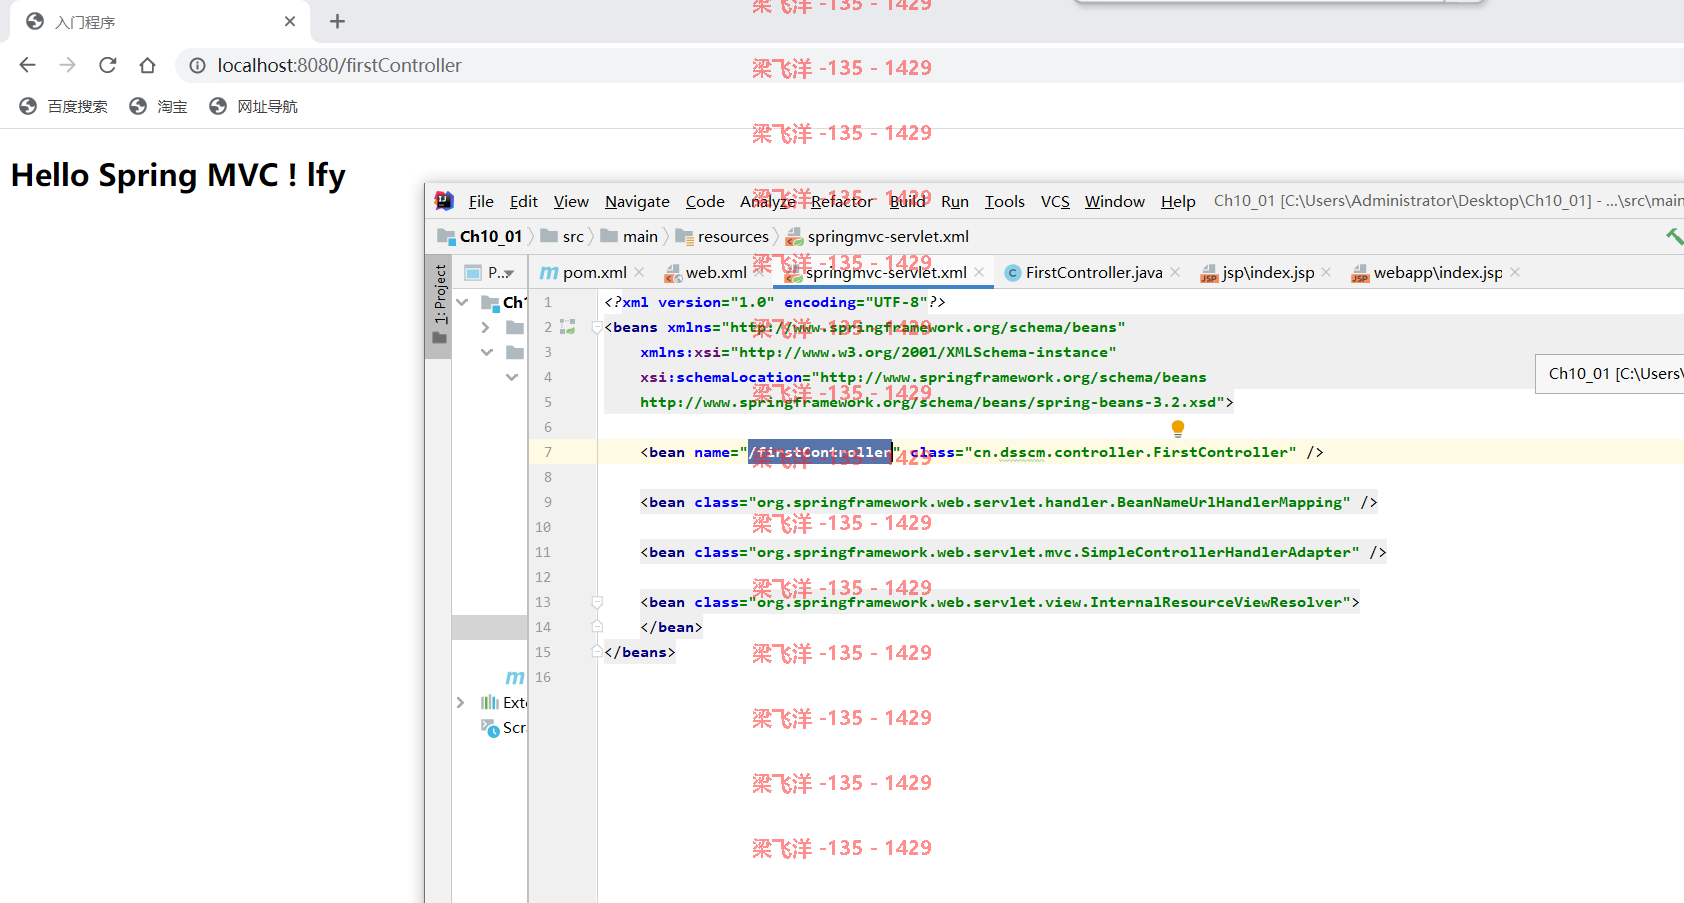Collapse the Ch10_01 project root node
The image size is (1684, 903).
tap(462, 302)
